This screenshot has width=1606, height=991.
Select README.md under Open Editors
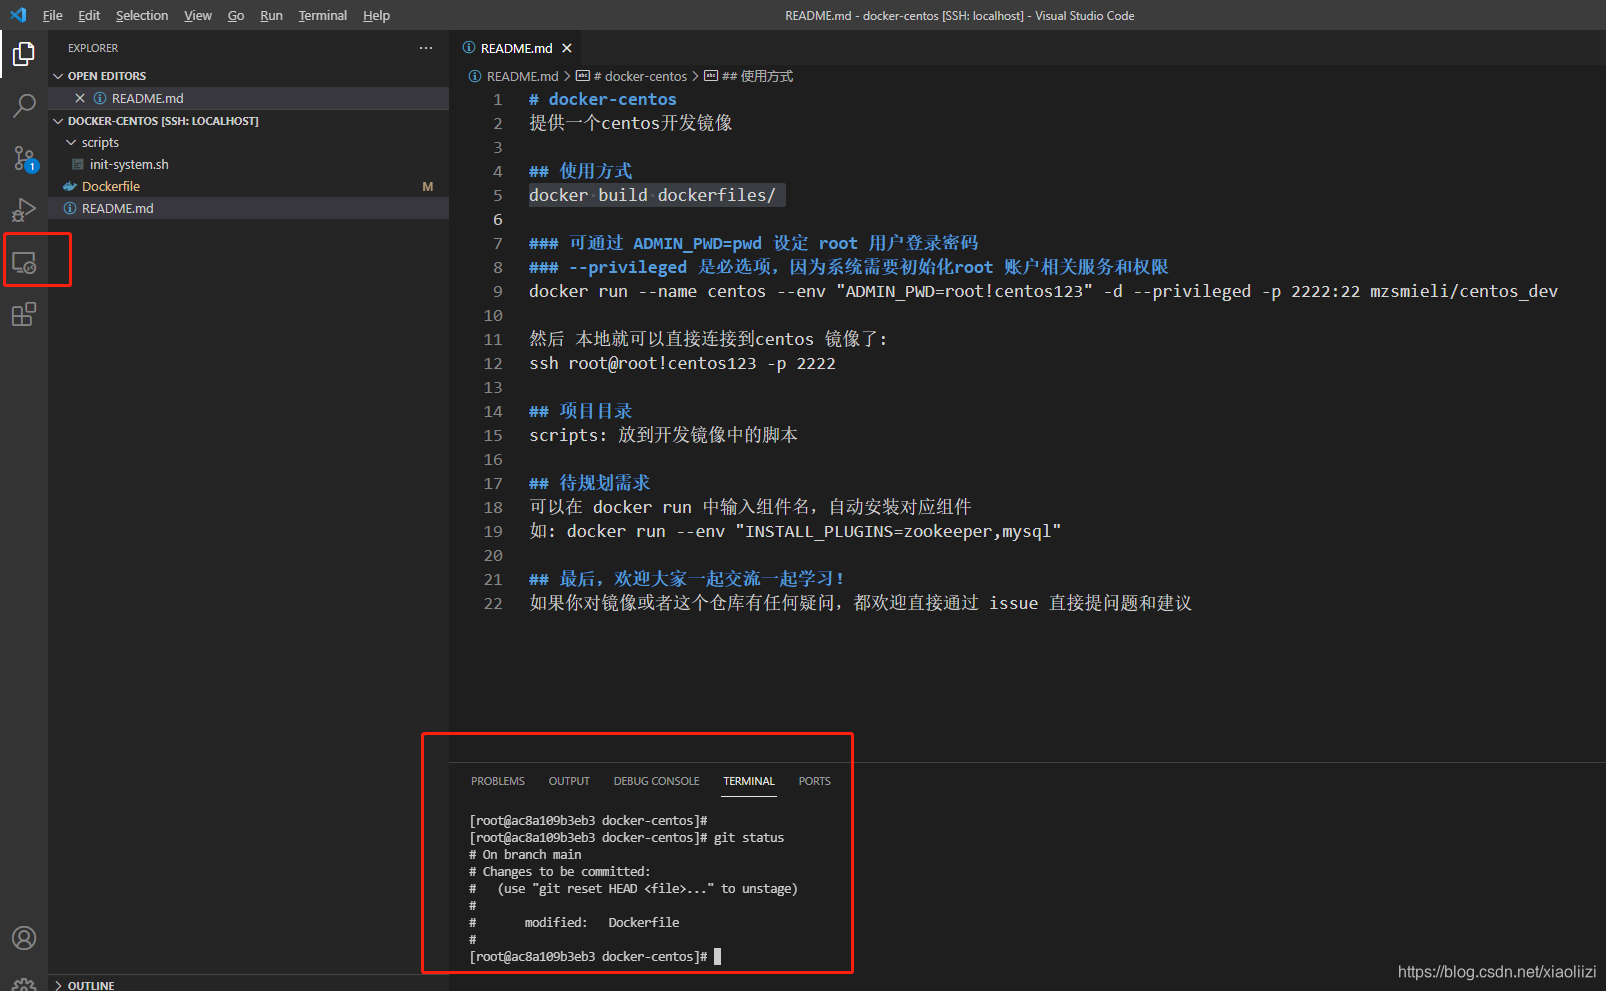248,98
